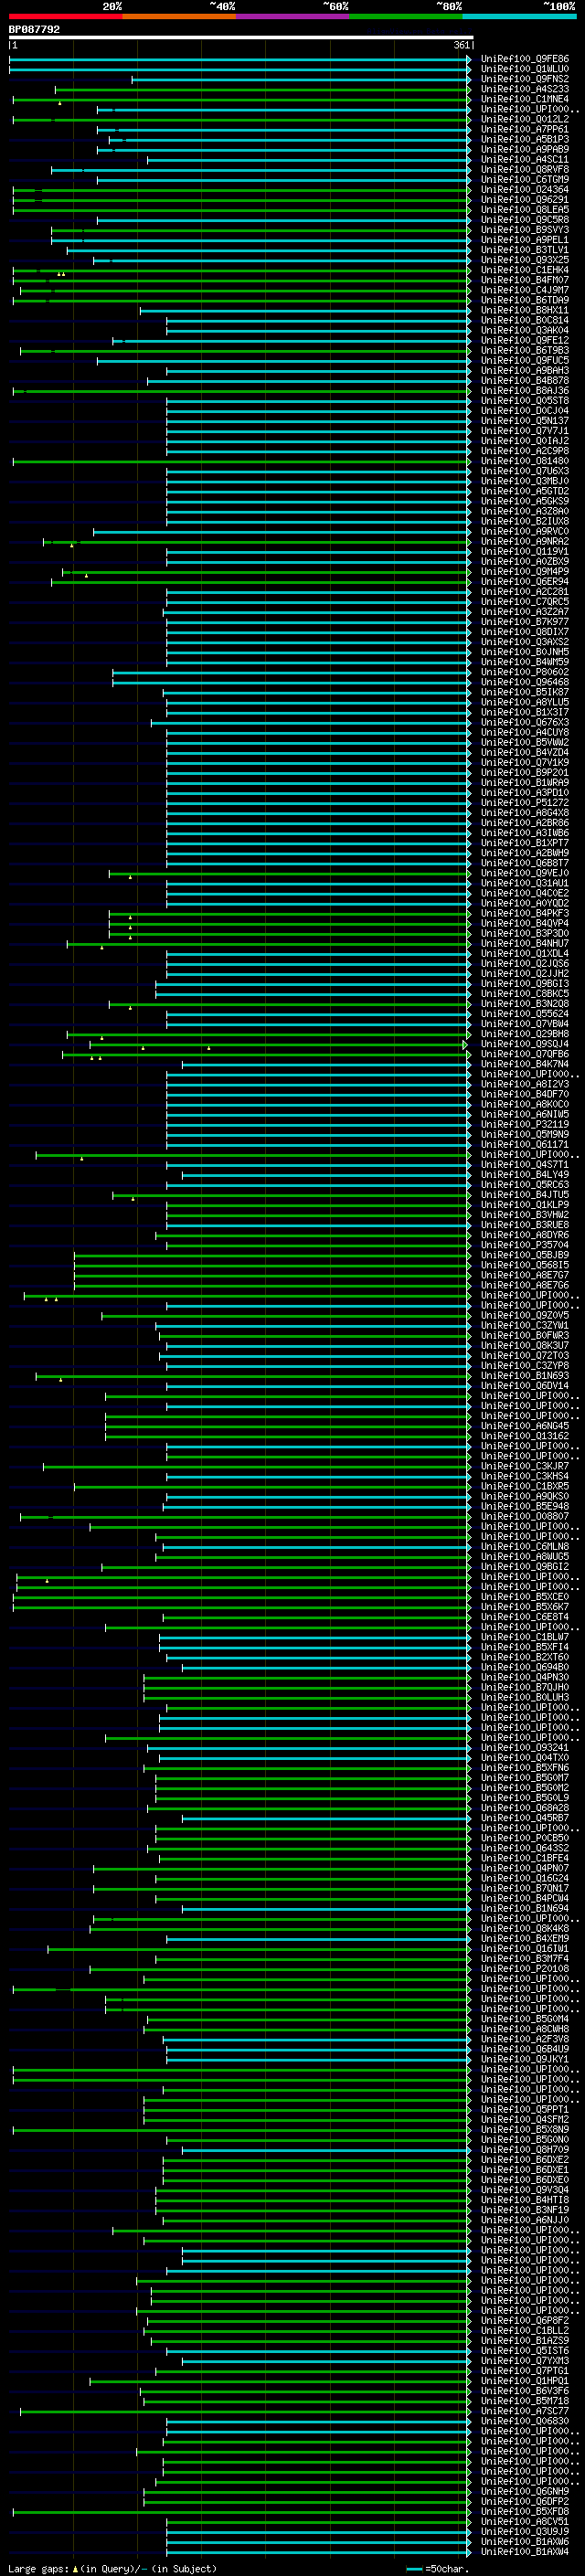Select hit label UniRef100_B1N693
Image resolution: width=585 pixels, height=2576 pixels.
(525, 1375)
